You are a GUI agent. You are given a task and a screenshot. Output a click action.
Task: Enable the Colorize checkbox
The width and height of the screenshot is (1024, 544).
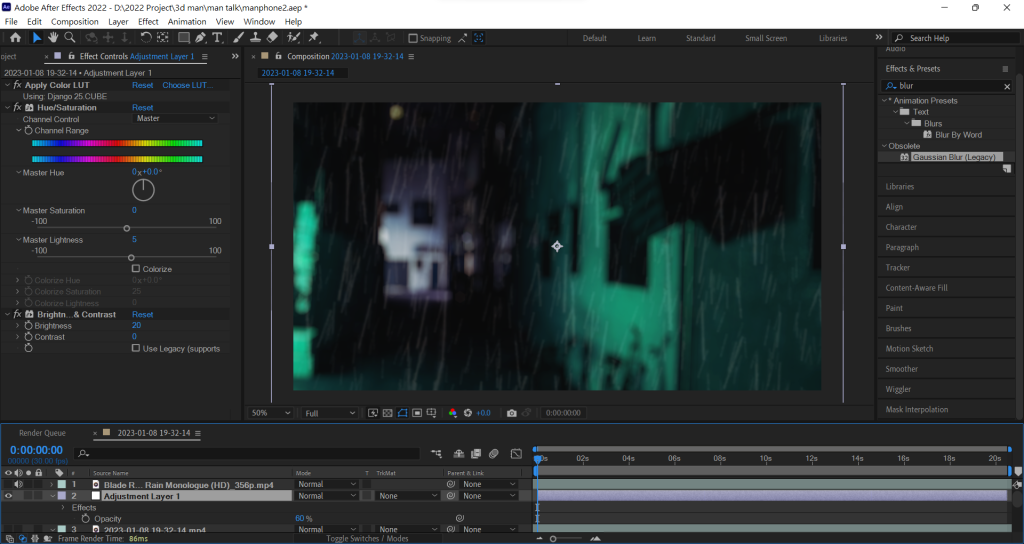[136, 268]
